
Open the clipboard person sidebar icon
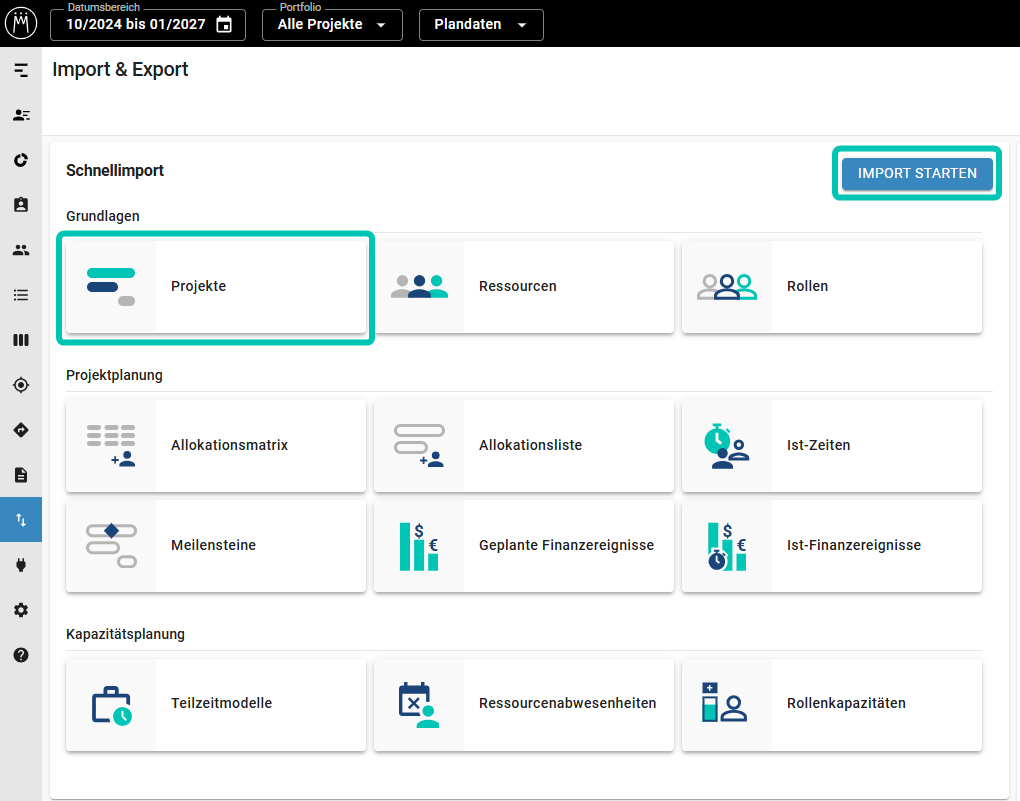click(21, 205)
